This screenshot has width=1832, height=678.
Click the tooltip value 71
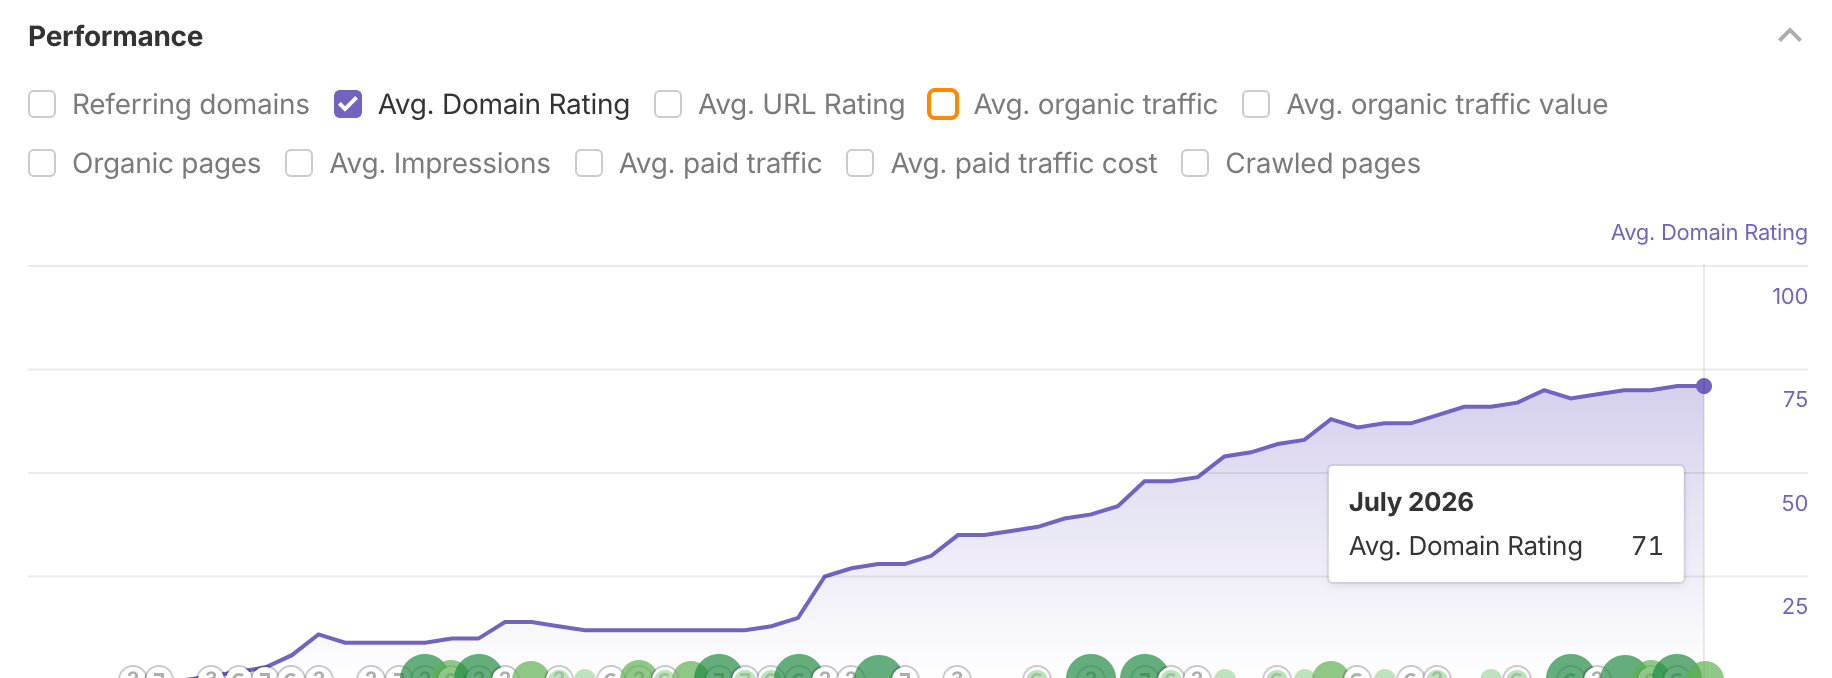click(1647, 546)
